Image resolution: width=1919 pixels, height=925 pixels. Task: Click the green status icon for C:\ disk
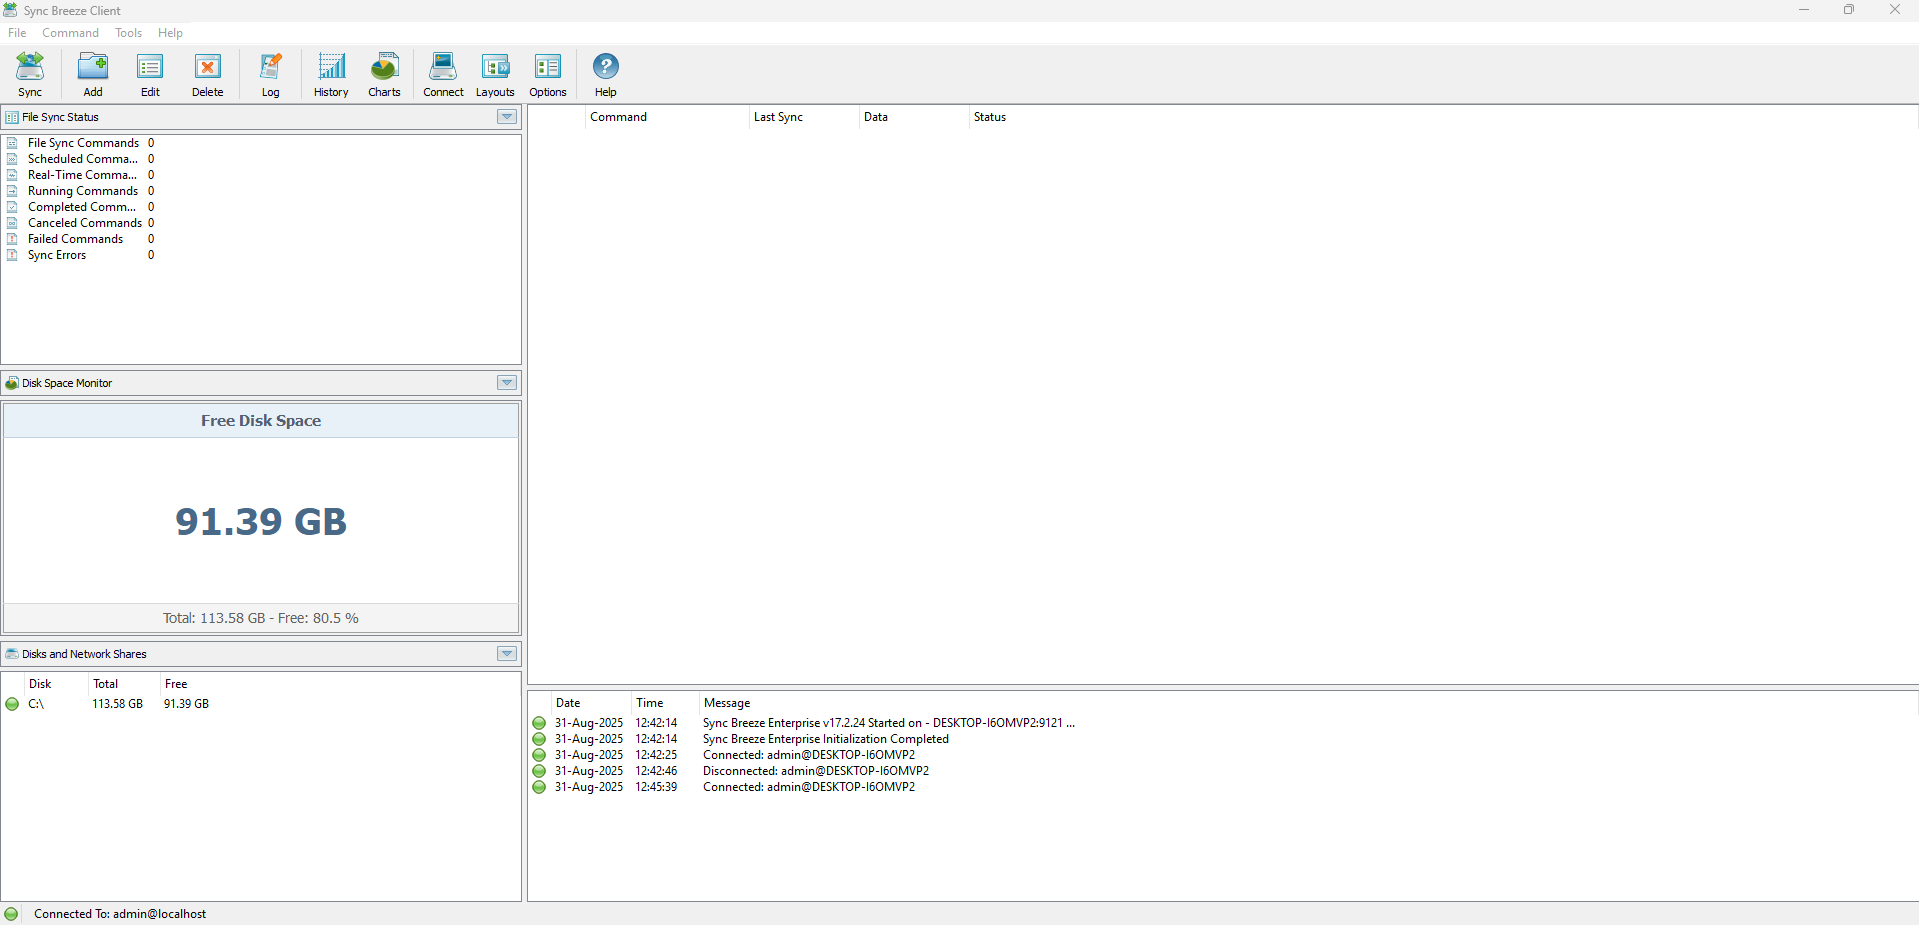point(12,704)
